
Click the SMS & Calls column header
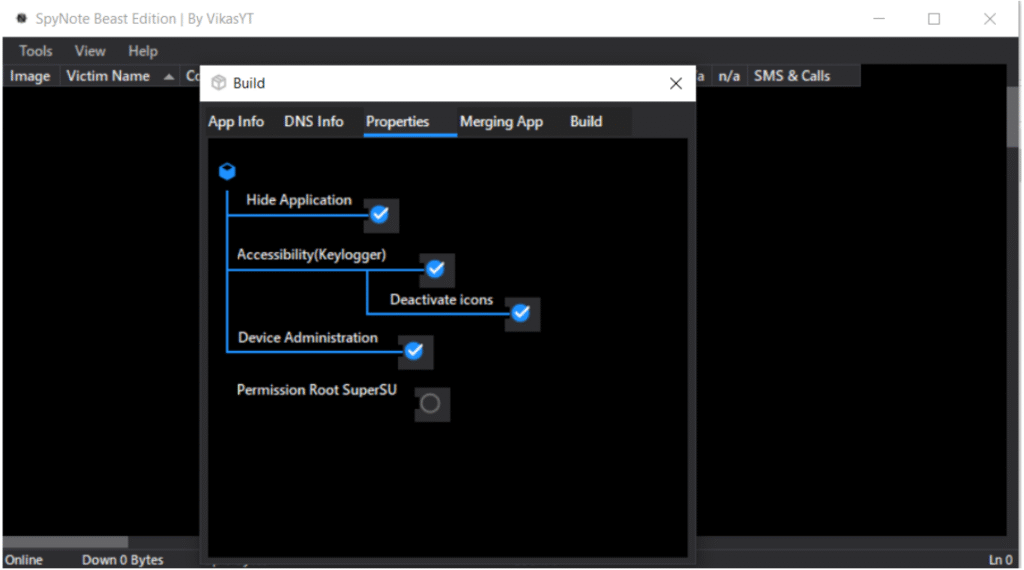coord(792,76)
